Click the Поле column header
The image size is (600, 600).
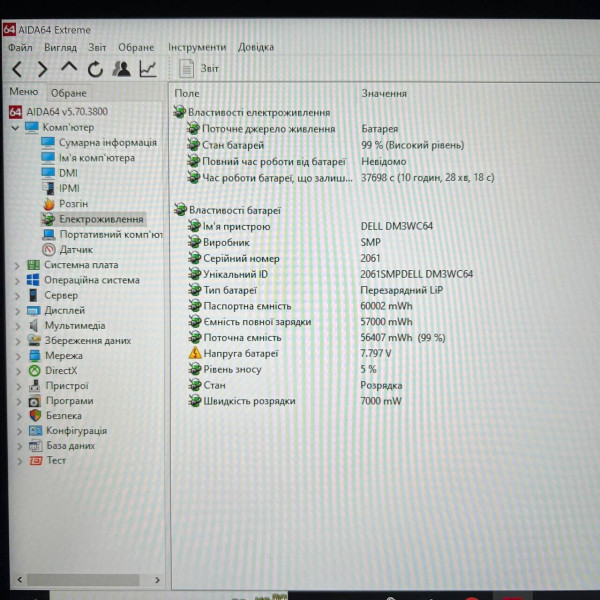point(187,93)
